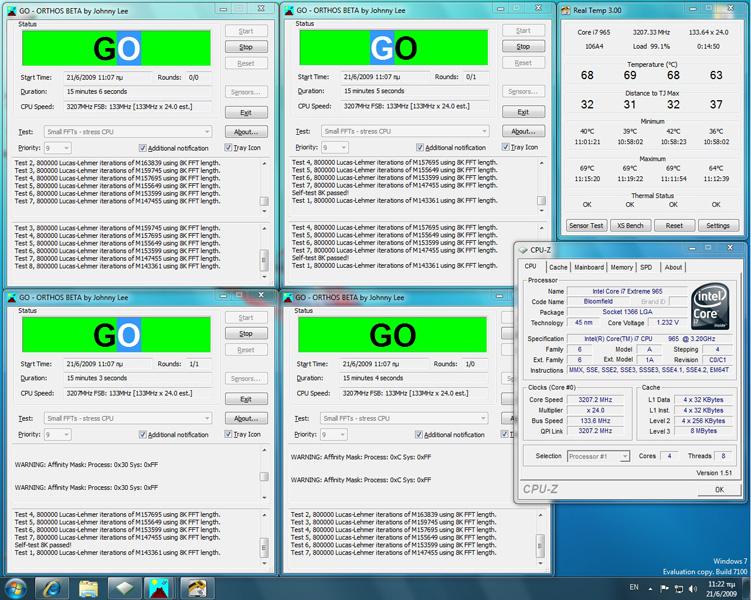Click About... in the 0/1 rounds ORTHOS window

point(523,131)
